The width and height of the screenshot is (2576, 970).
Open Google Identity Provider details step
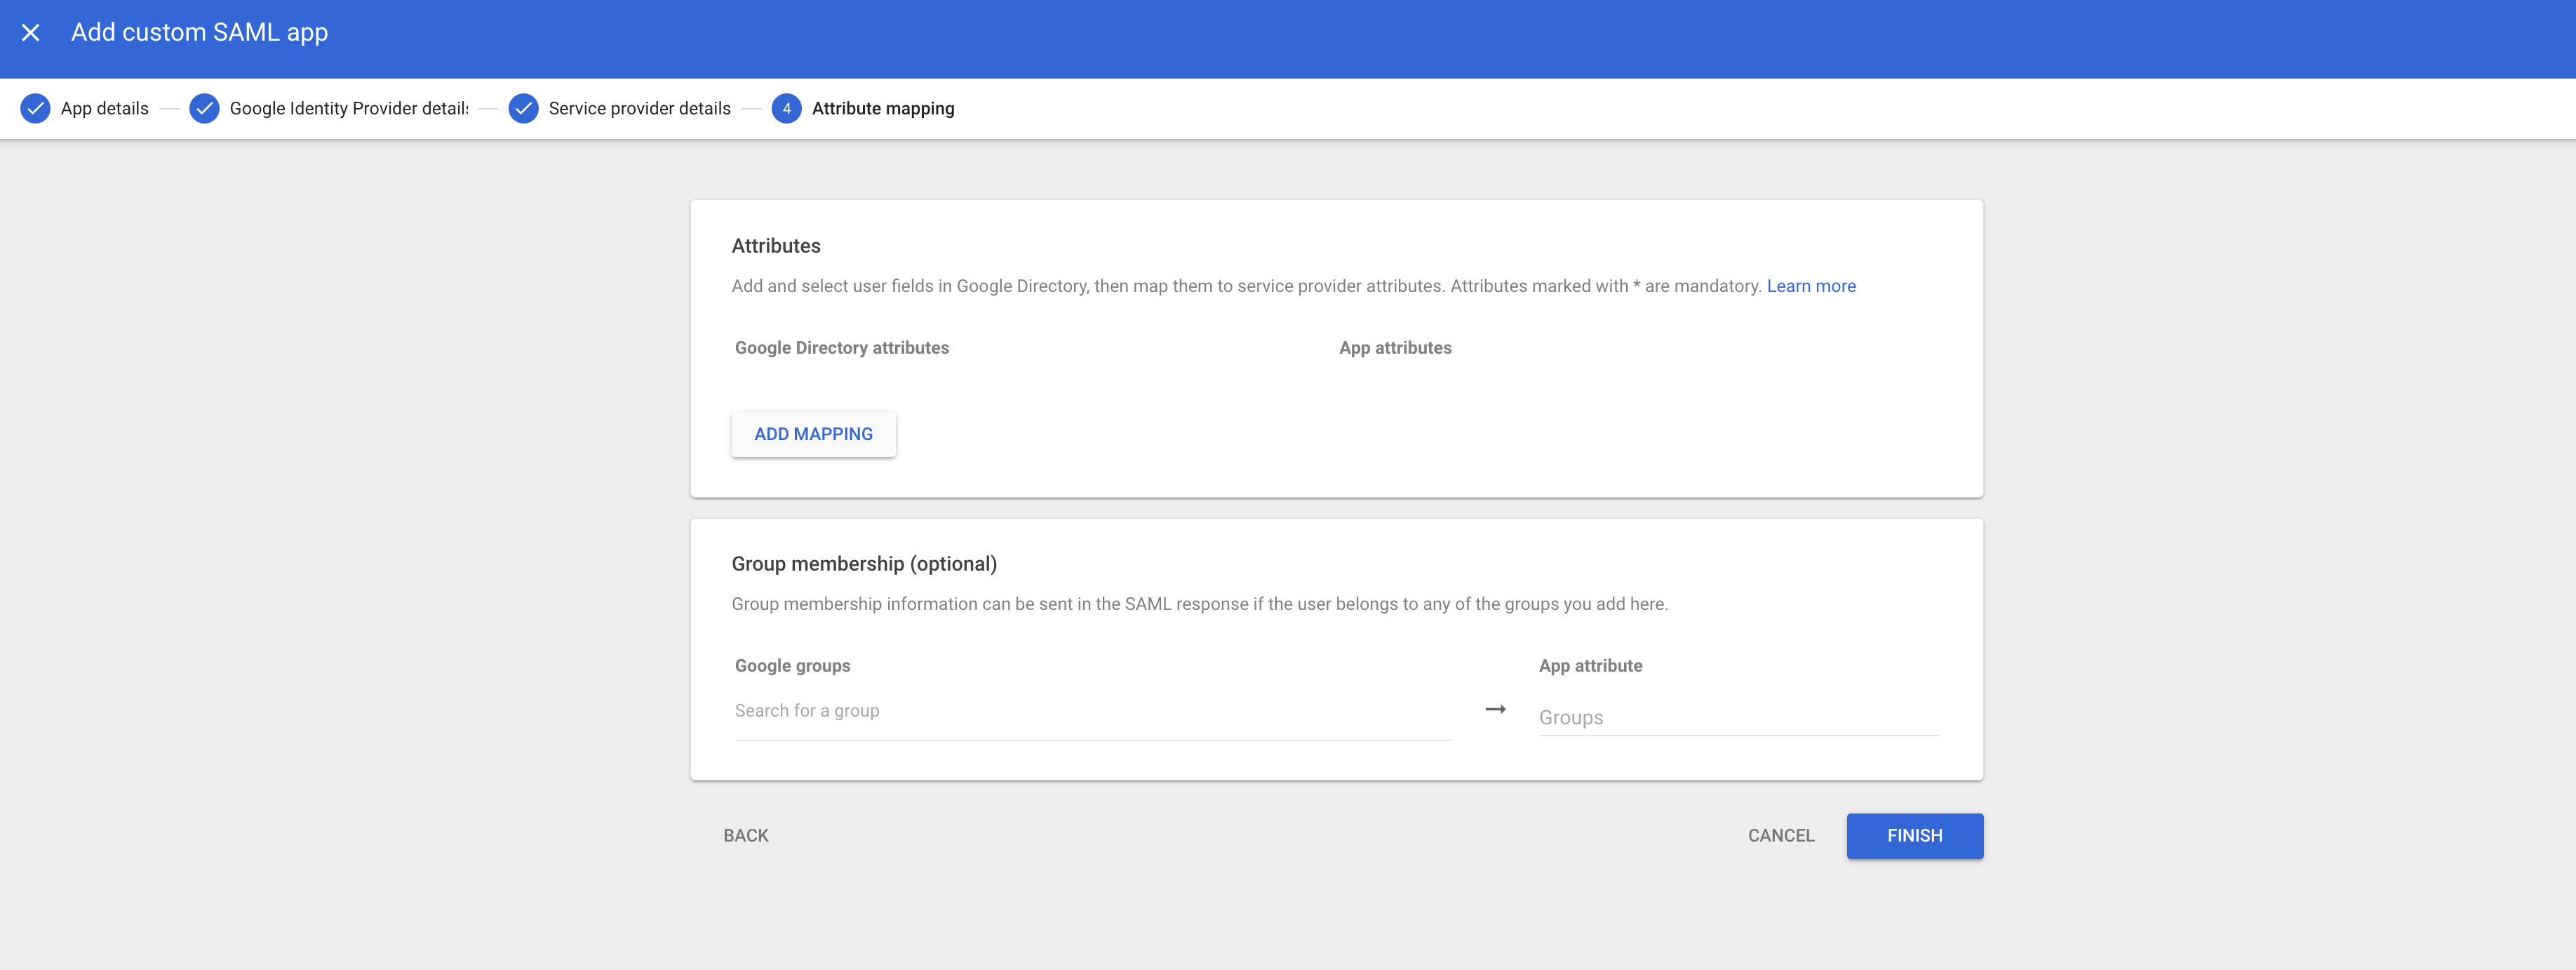pyautogui.click(x=348, y=108)
